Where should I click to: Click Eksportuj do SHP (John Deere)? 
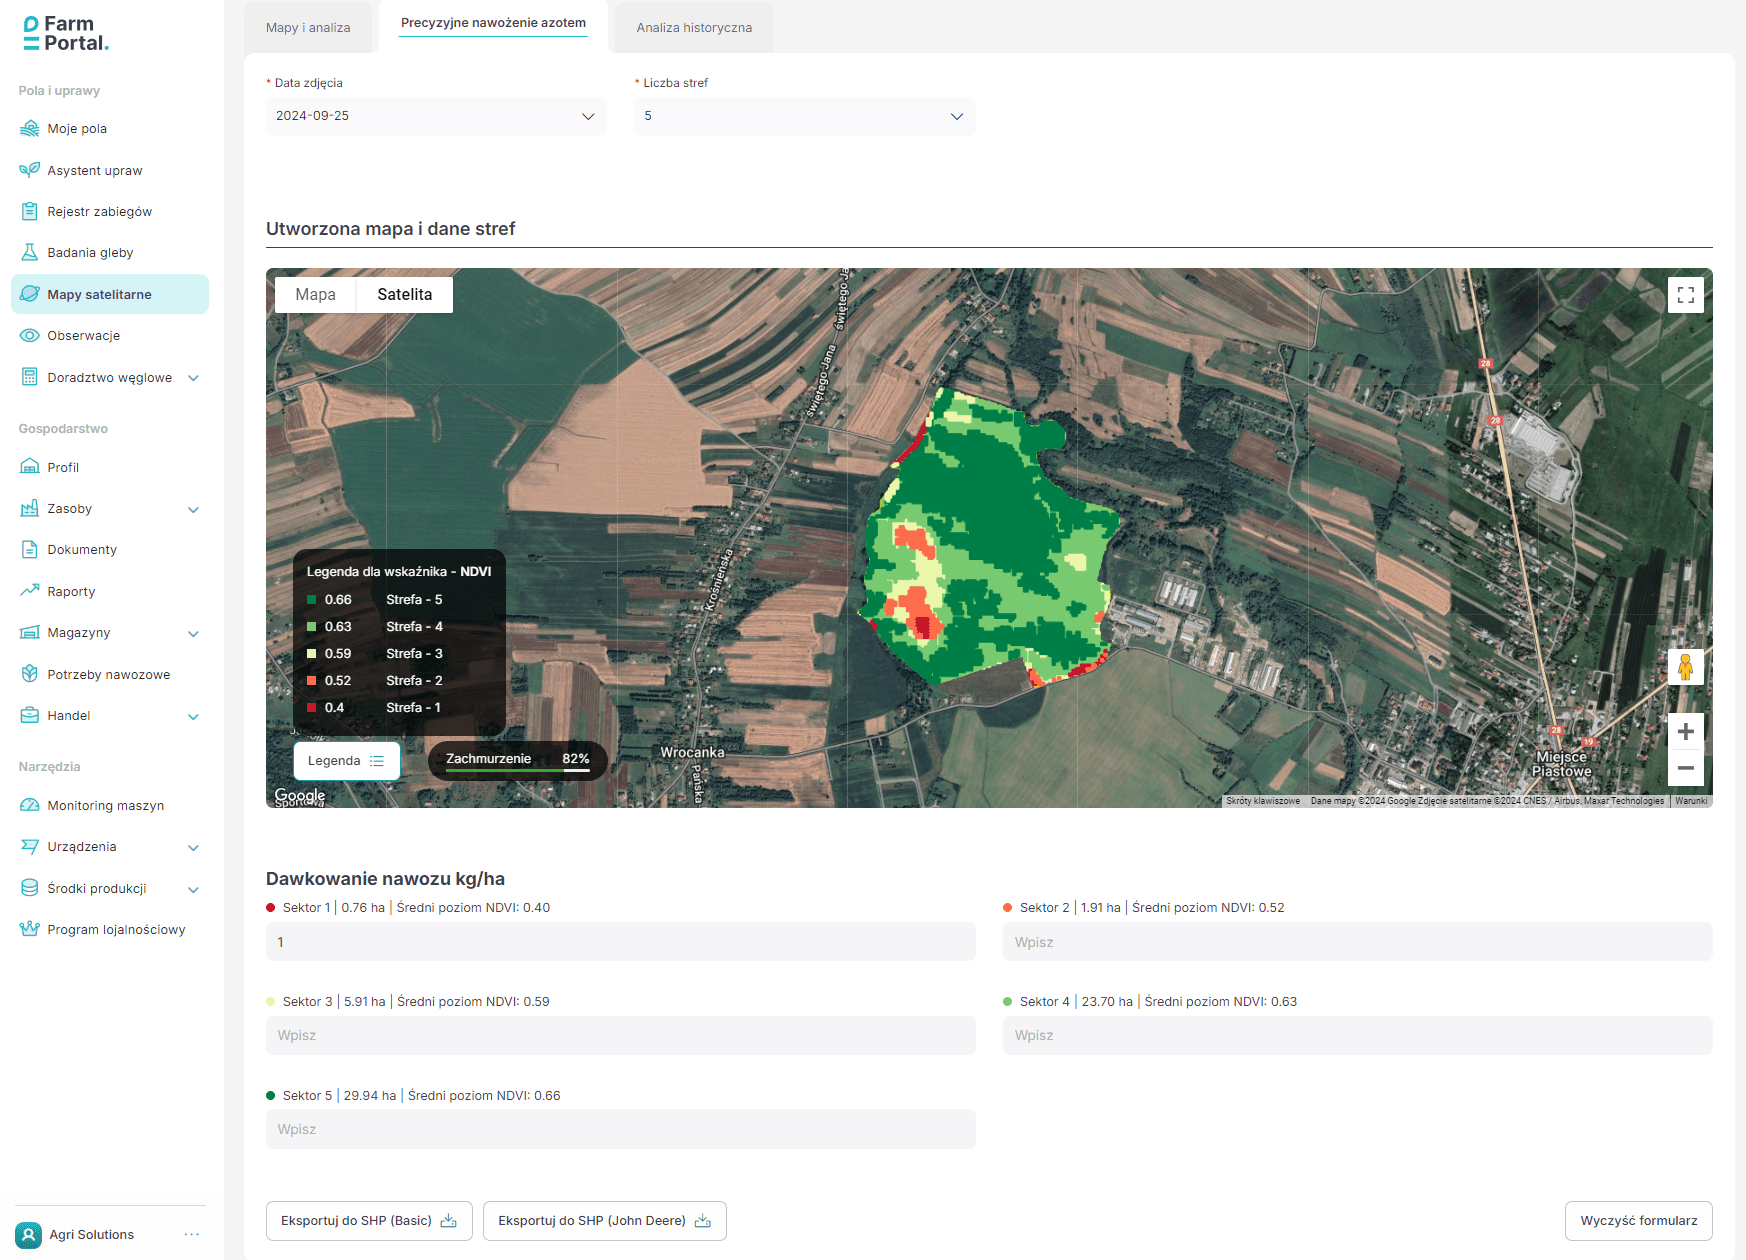(x=605, y=1221)
